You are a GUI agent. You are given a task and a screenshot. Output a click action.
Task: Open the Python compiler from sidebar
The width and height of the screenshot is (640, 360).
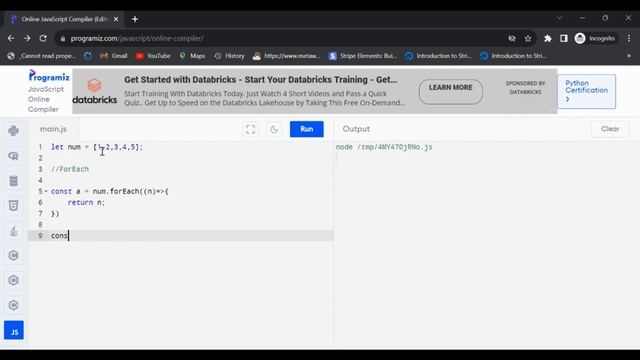(x=13, y=131)
